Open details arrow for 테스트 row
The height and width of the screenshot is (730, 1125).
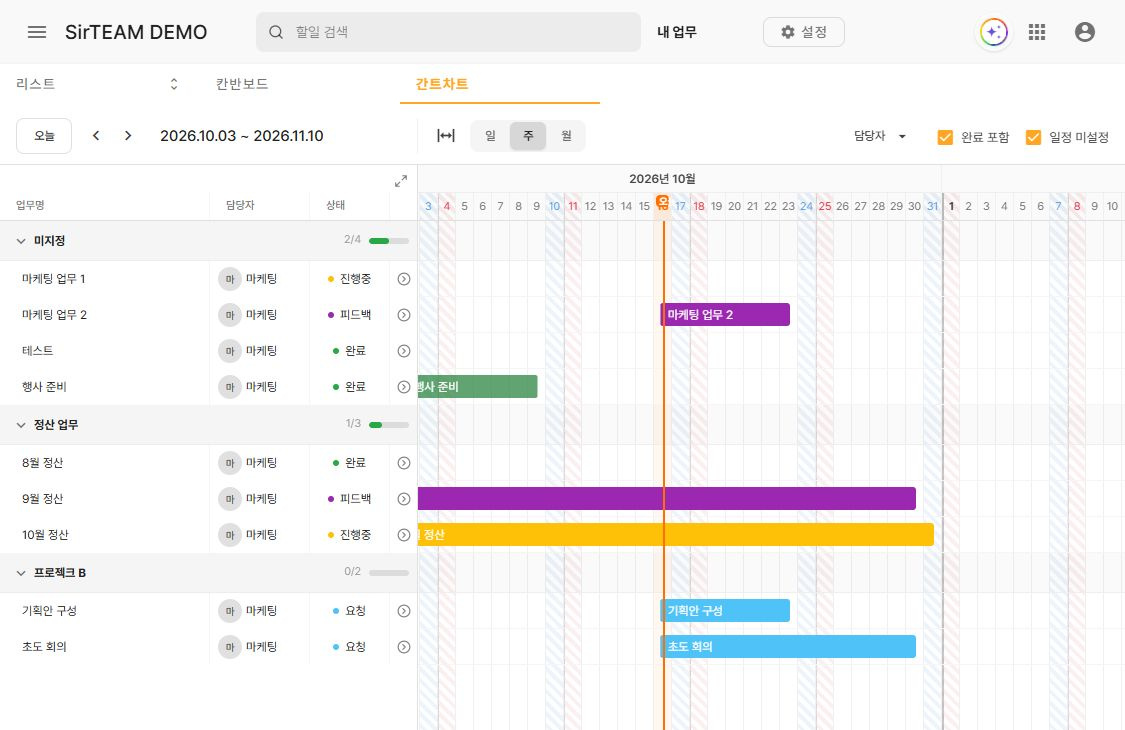(x=404, y=351)
